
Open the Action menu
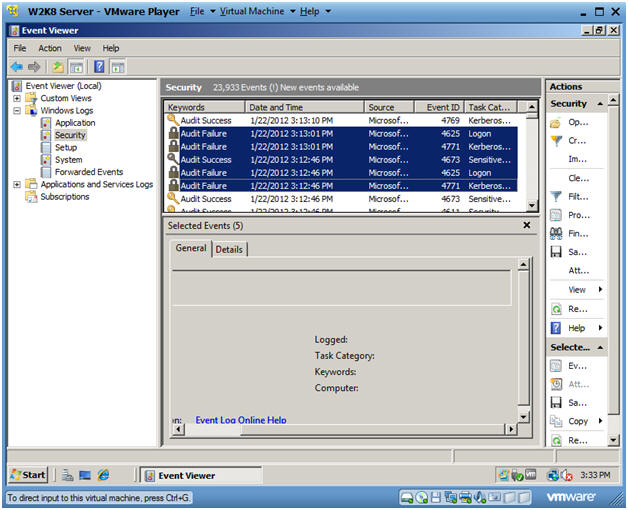tap(50, 48)
